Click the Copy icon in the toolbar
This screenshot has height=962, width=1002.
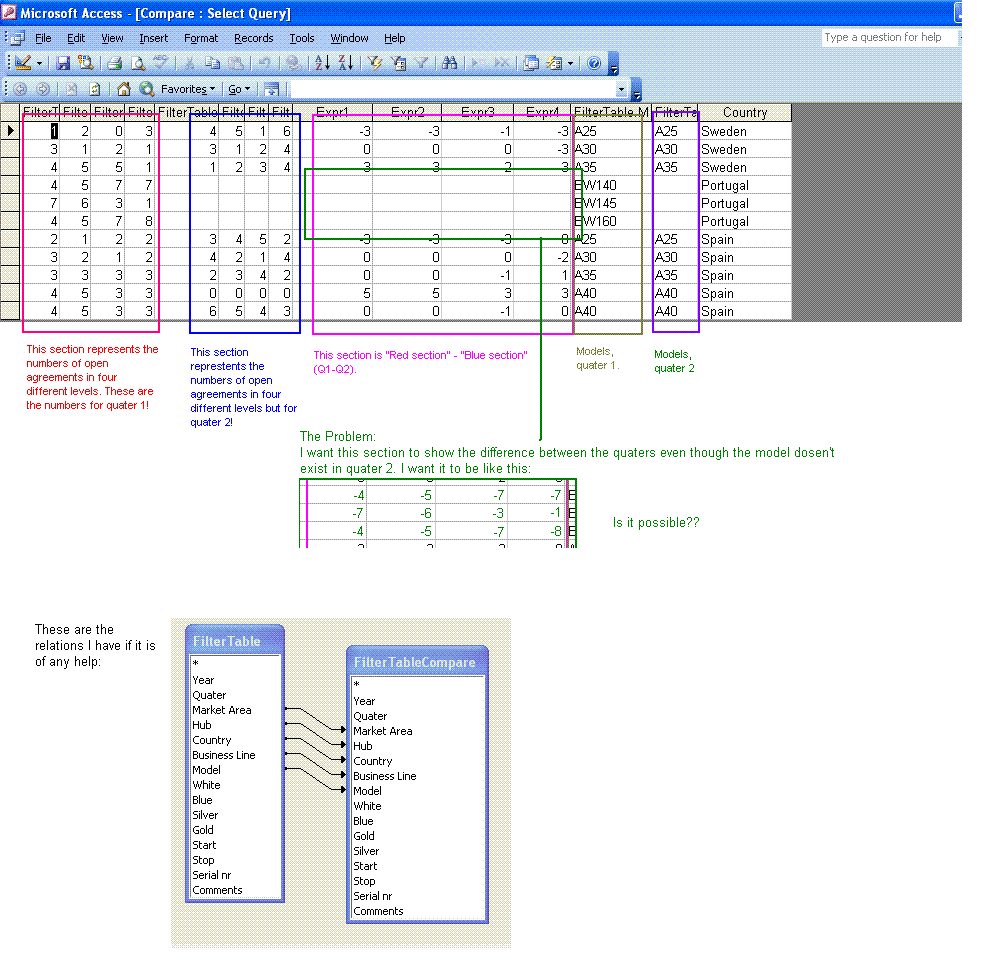(212, 63)
